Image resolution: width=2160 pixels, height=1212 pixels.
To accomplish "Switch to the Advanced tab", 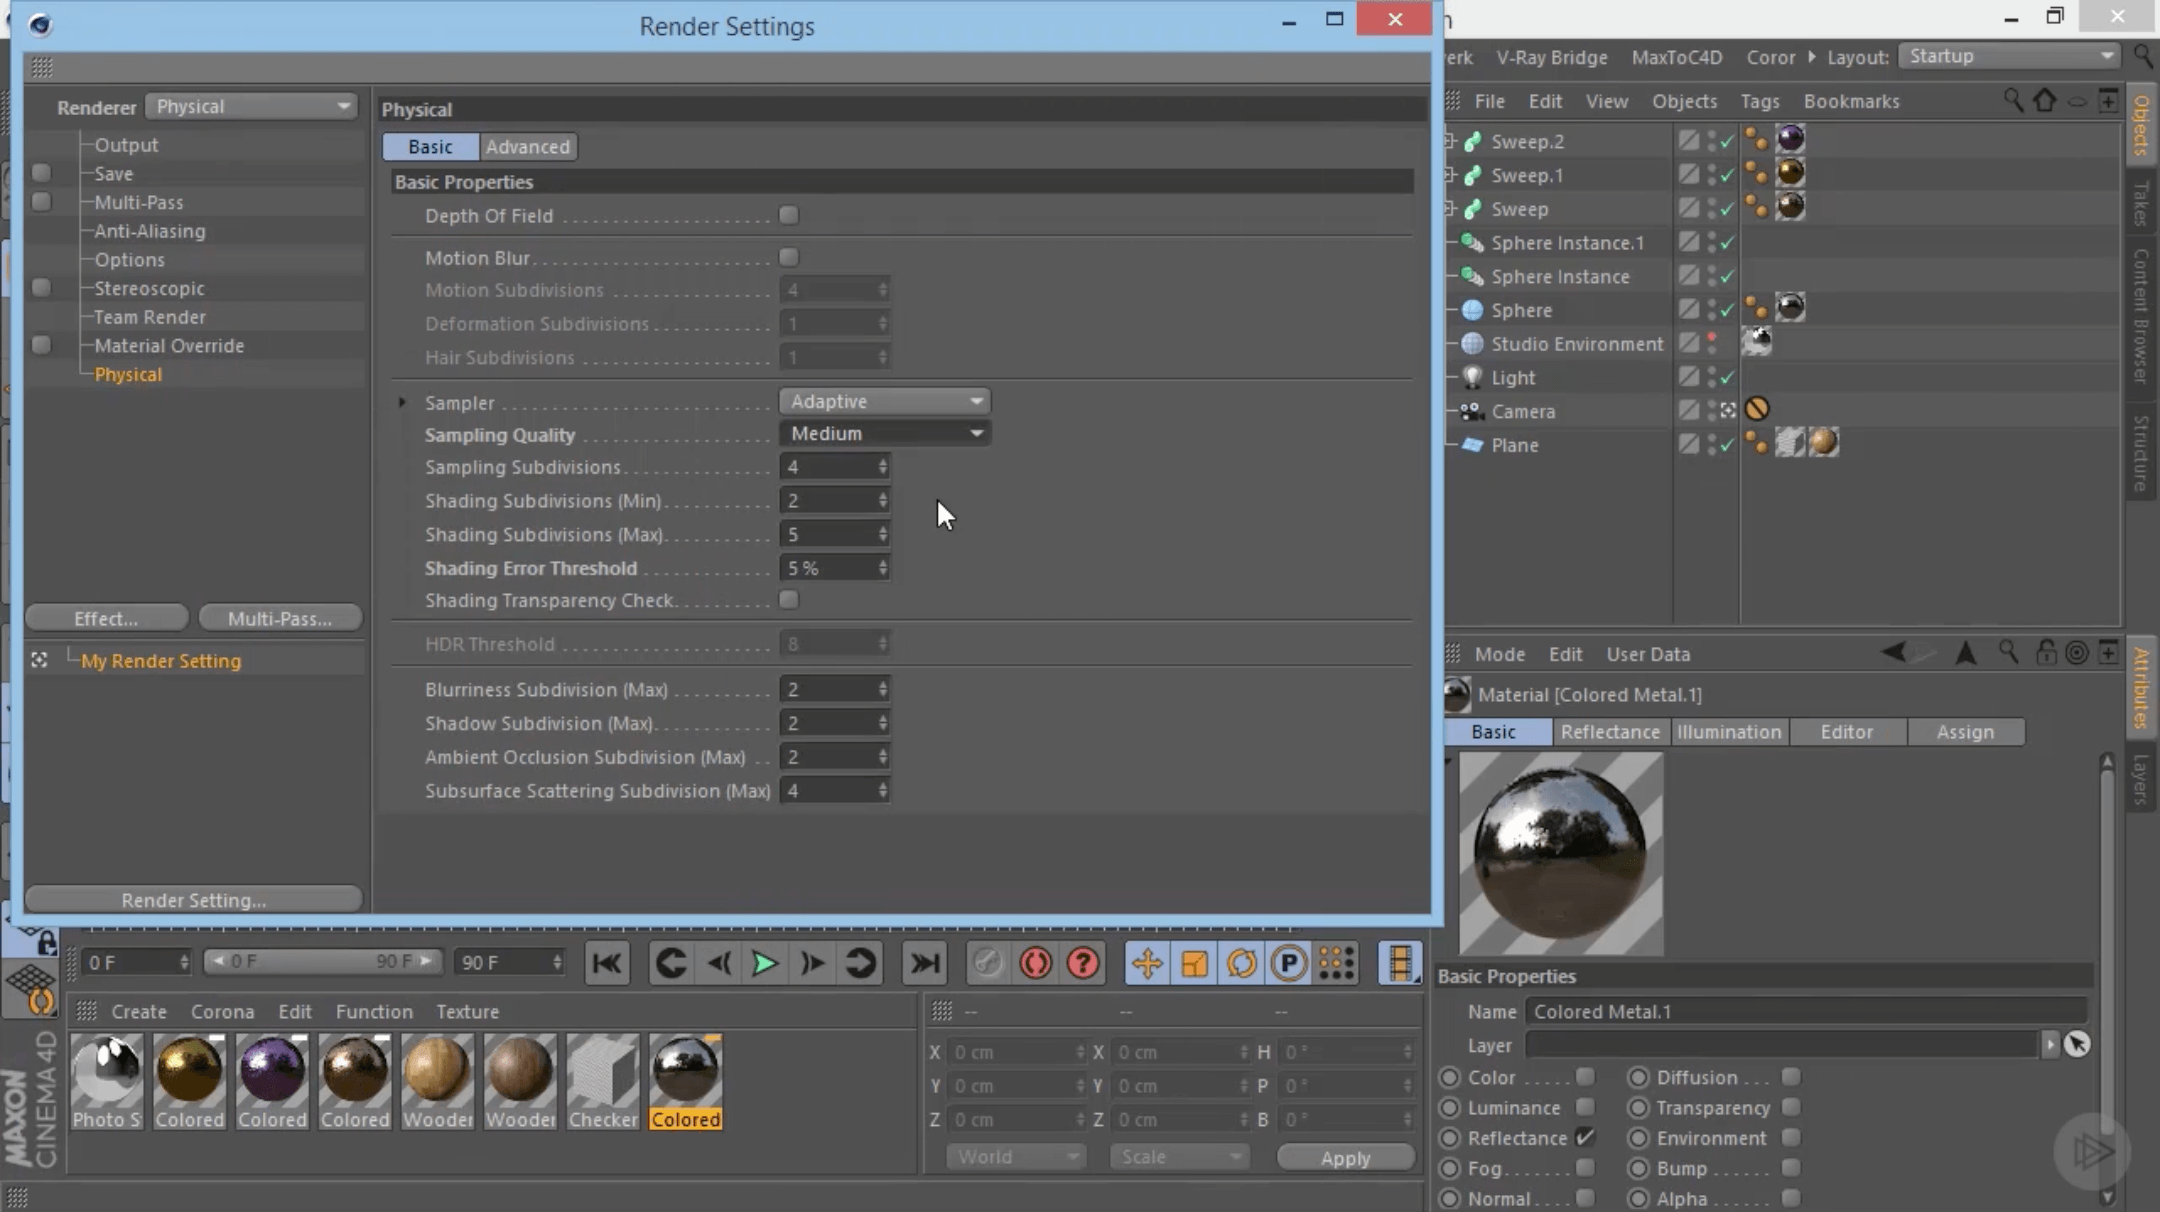I will tap(527, 146).
